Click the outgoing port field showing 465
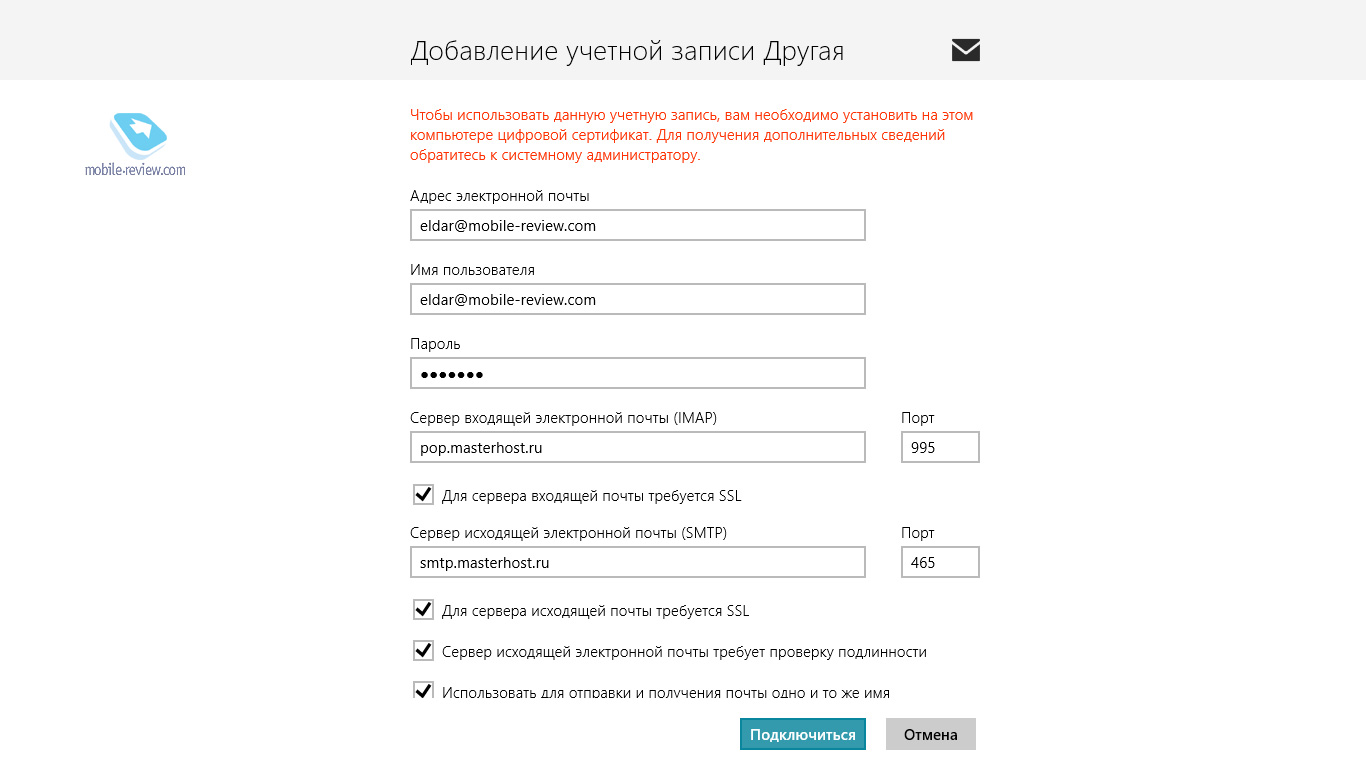1366x768 pixels. tap(939, 562)
